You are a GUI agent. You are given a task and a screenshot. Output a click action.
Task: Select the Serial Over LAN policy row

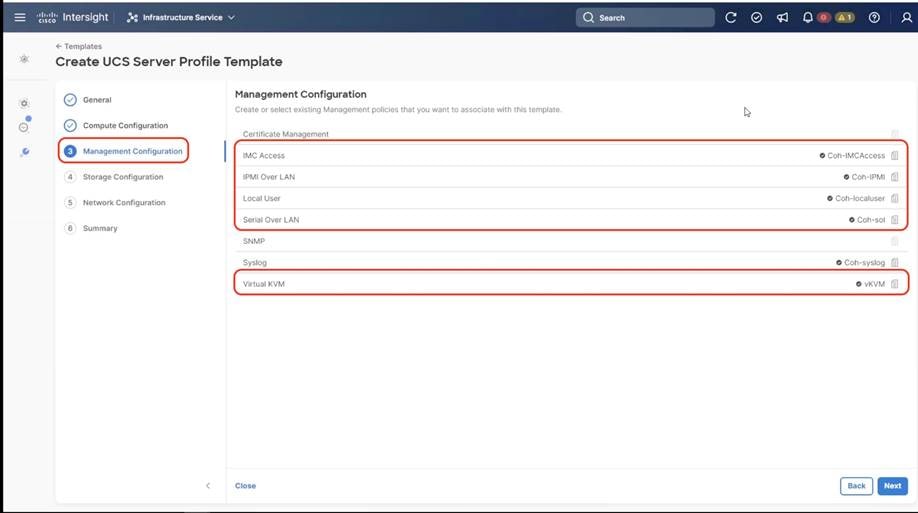click(x=571, y=220)
